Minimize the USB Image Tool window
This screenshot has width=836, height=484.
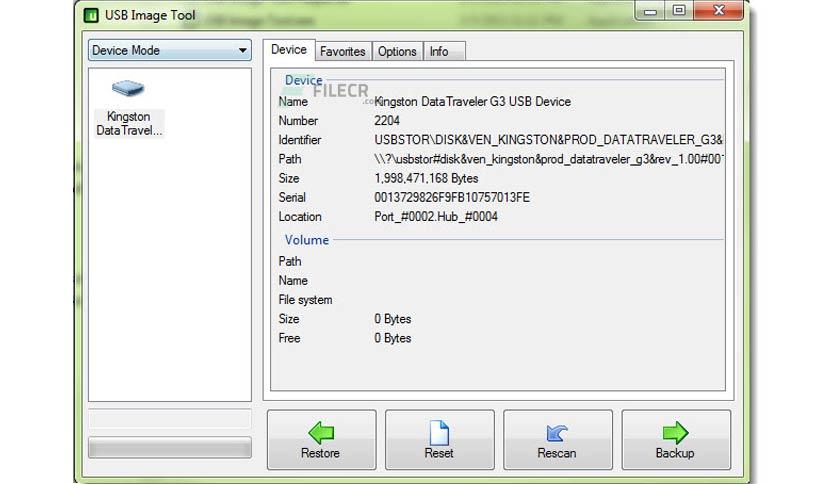pos(650,11)
